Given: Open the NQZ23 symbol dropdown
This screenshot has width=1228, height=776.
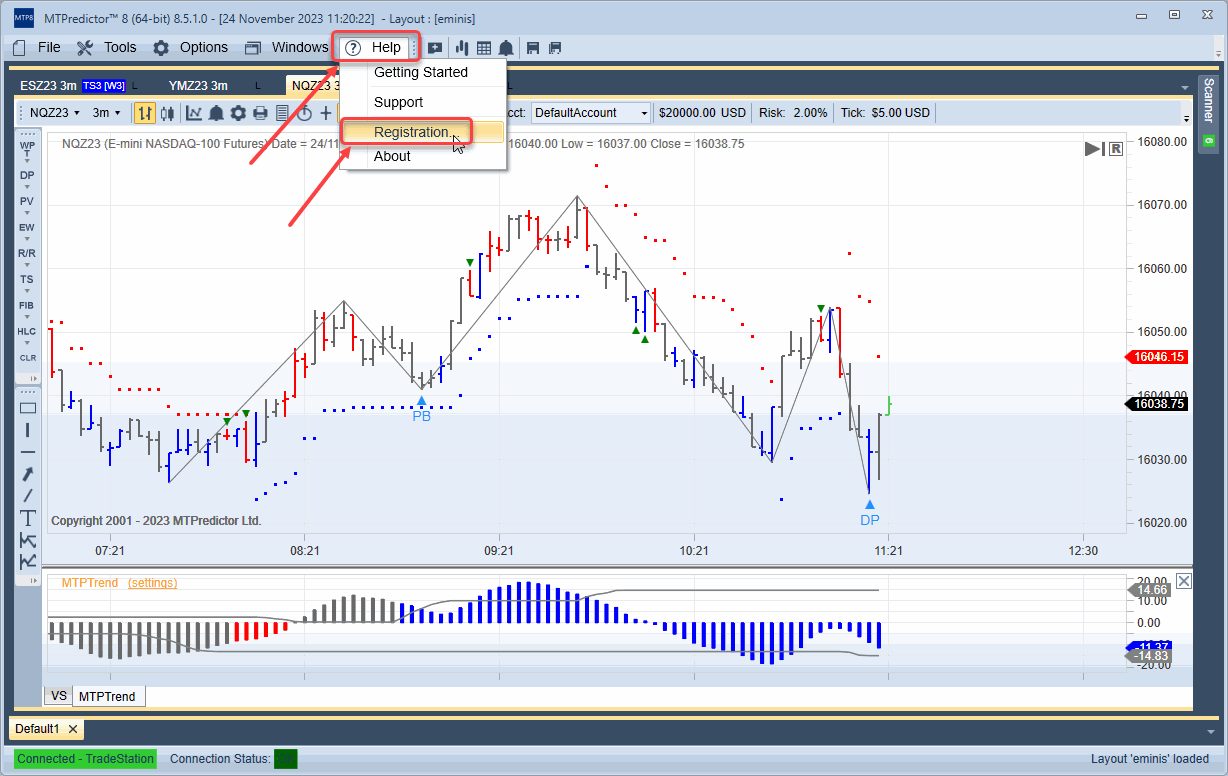Looking at the screenshot, I should [55, 113].
